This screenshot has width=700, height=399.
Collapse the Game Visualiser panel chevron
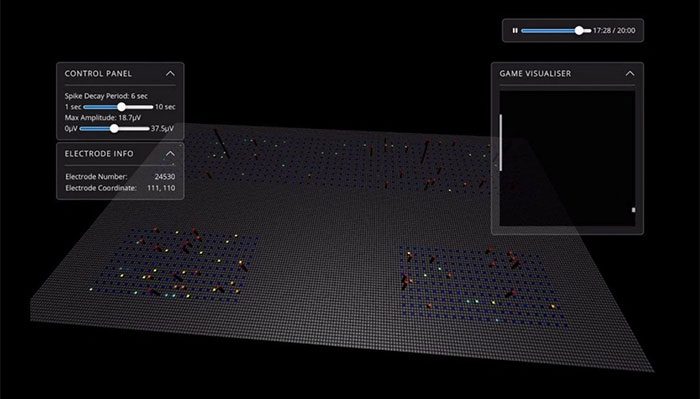pyautogui.click(x=629, y=74)
